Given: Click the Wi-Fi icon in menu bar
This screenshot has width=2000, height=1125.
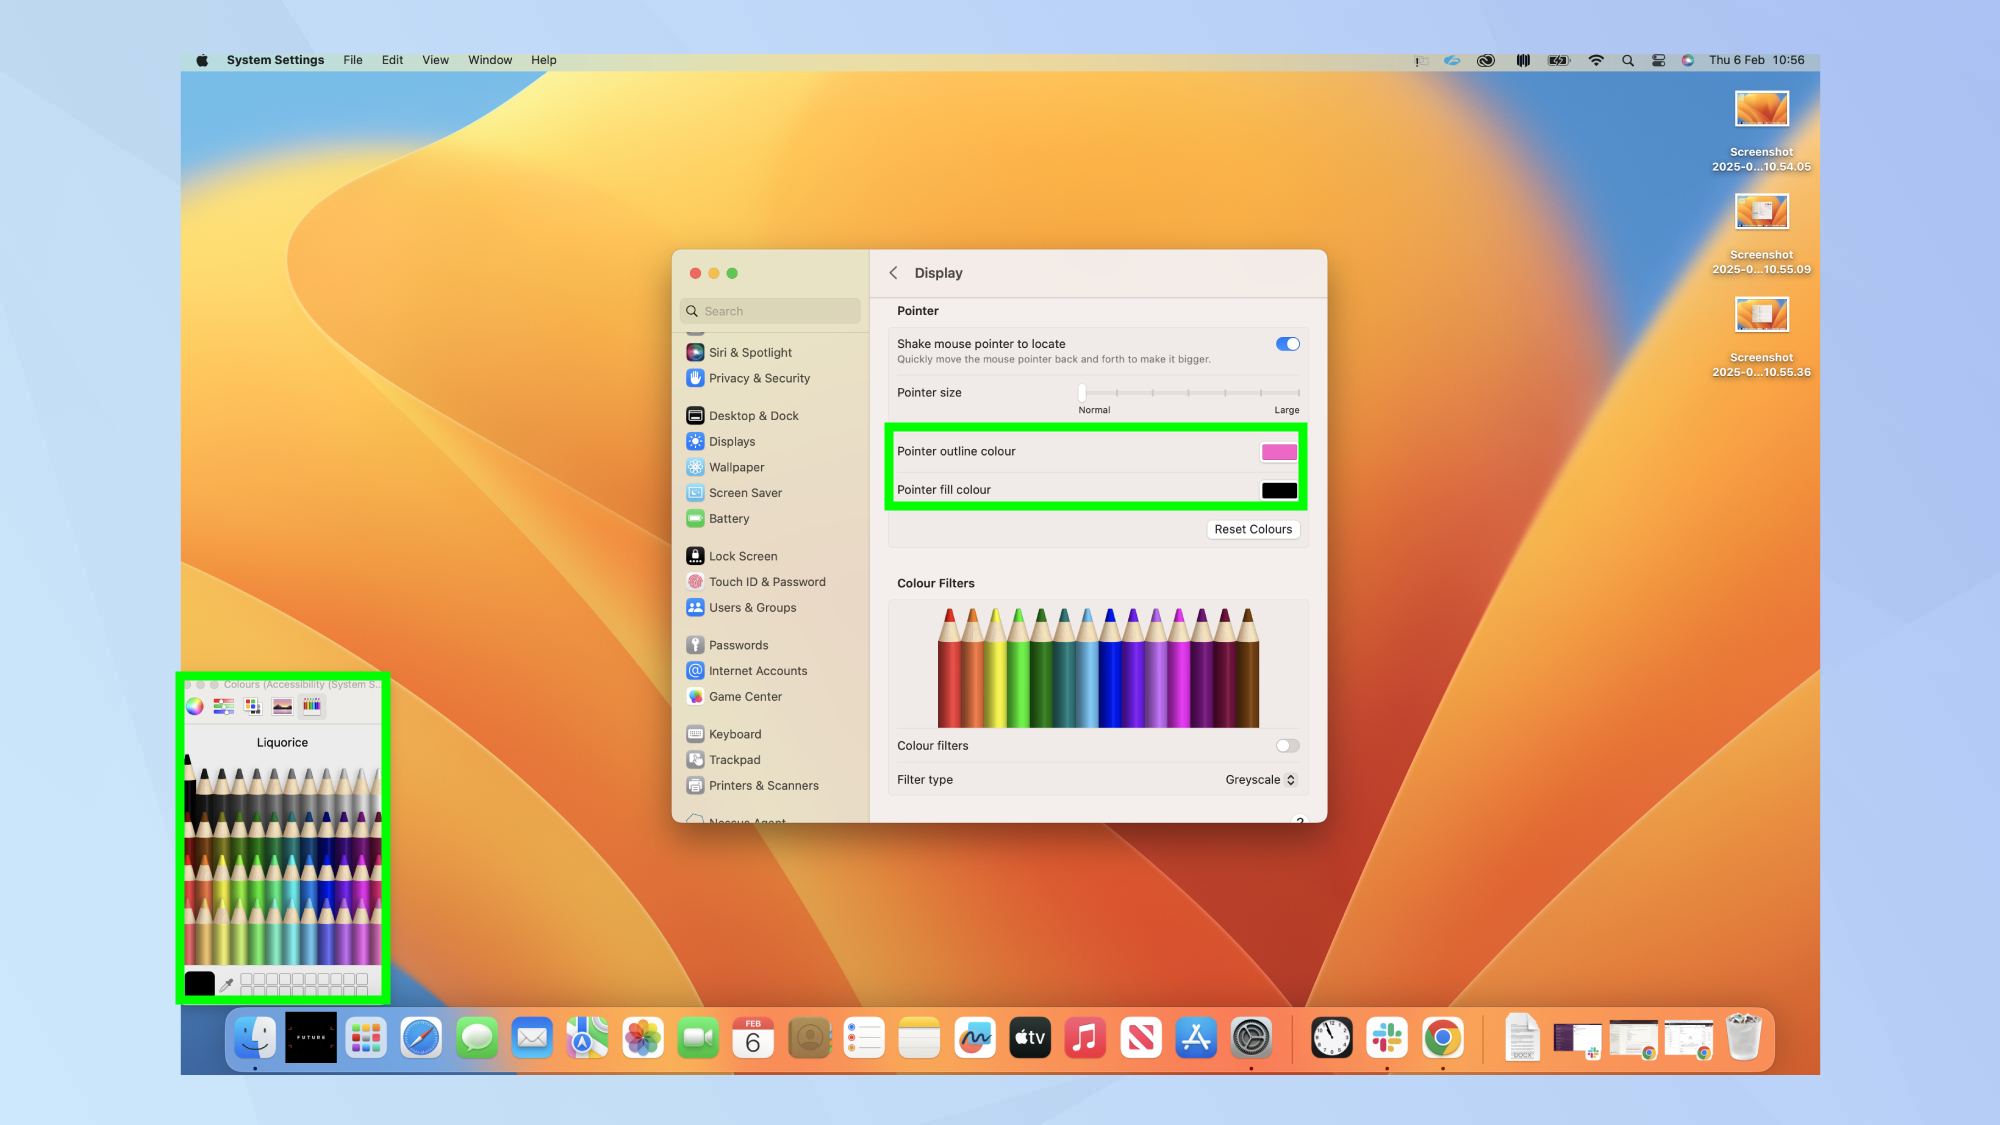Looking at the screenshot, I should coord(1595,60).
